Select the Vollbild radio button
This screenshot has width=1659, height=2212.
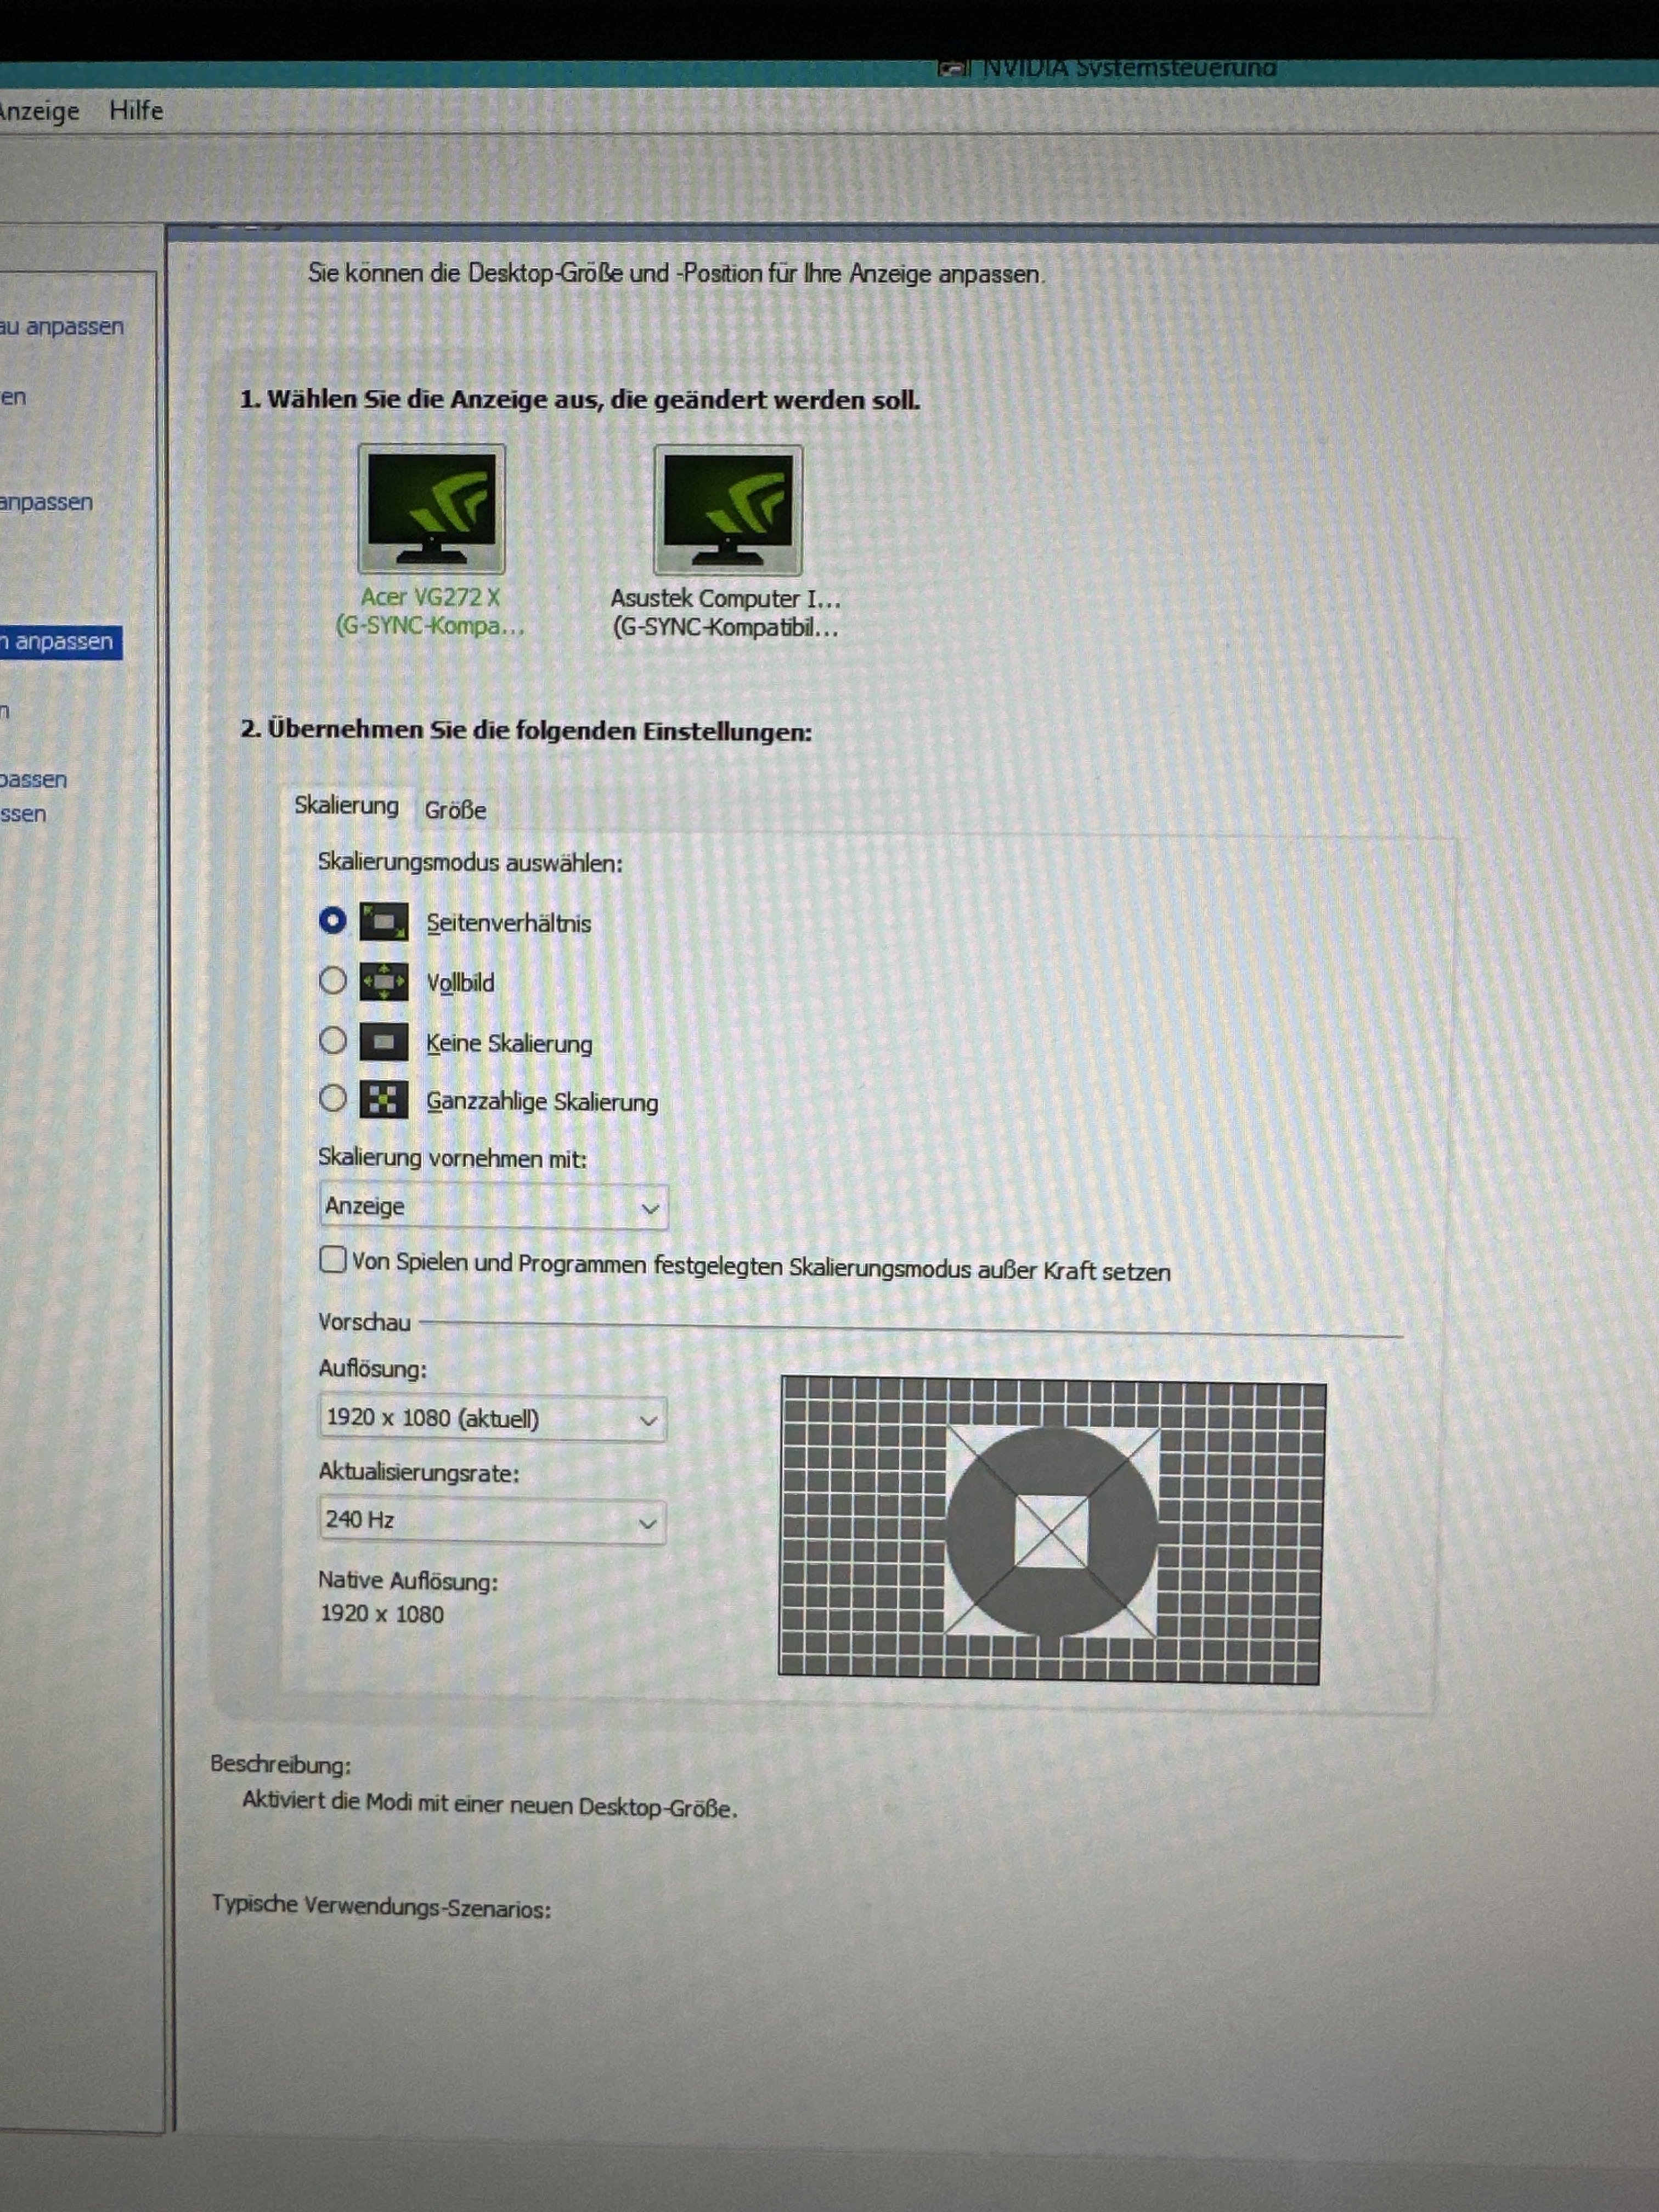tap(333, 981)
